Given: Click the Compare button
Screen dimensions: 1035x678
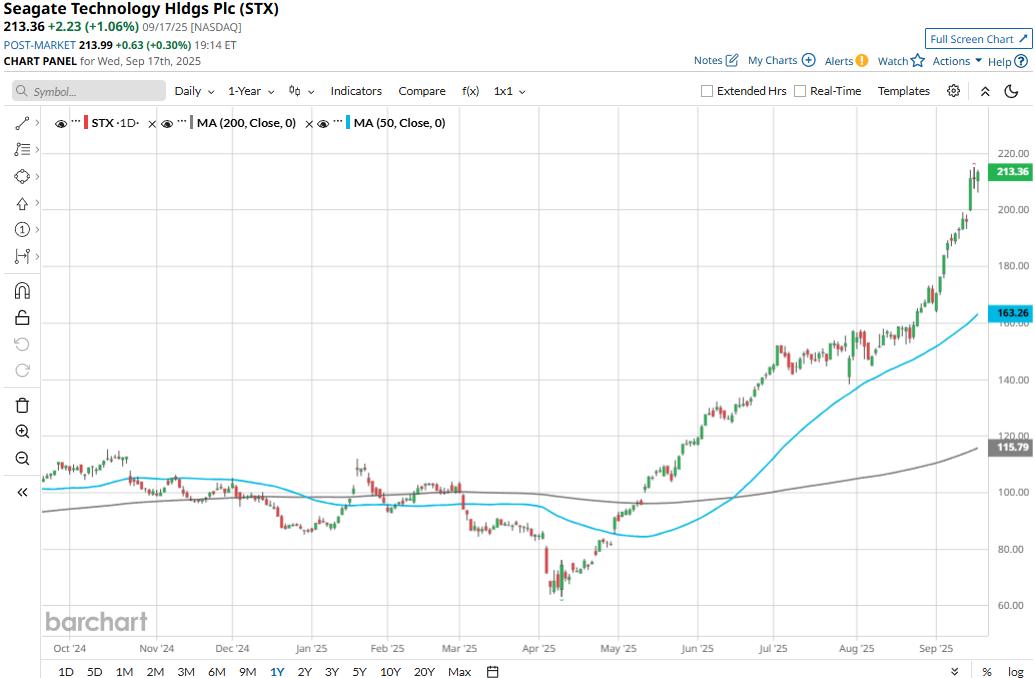Looking at the screenshot, I should coord(422,91).
